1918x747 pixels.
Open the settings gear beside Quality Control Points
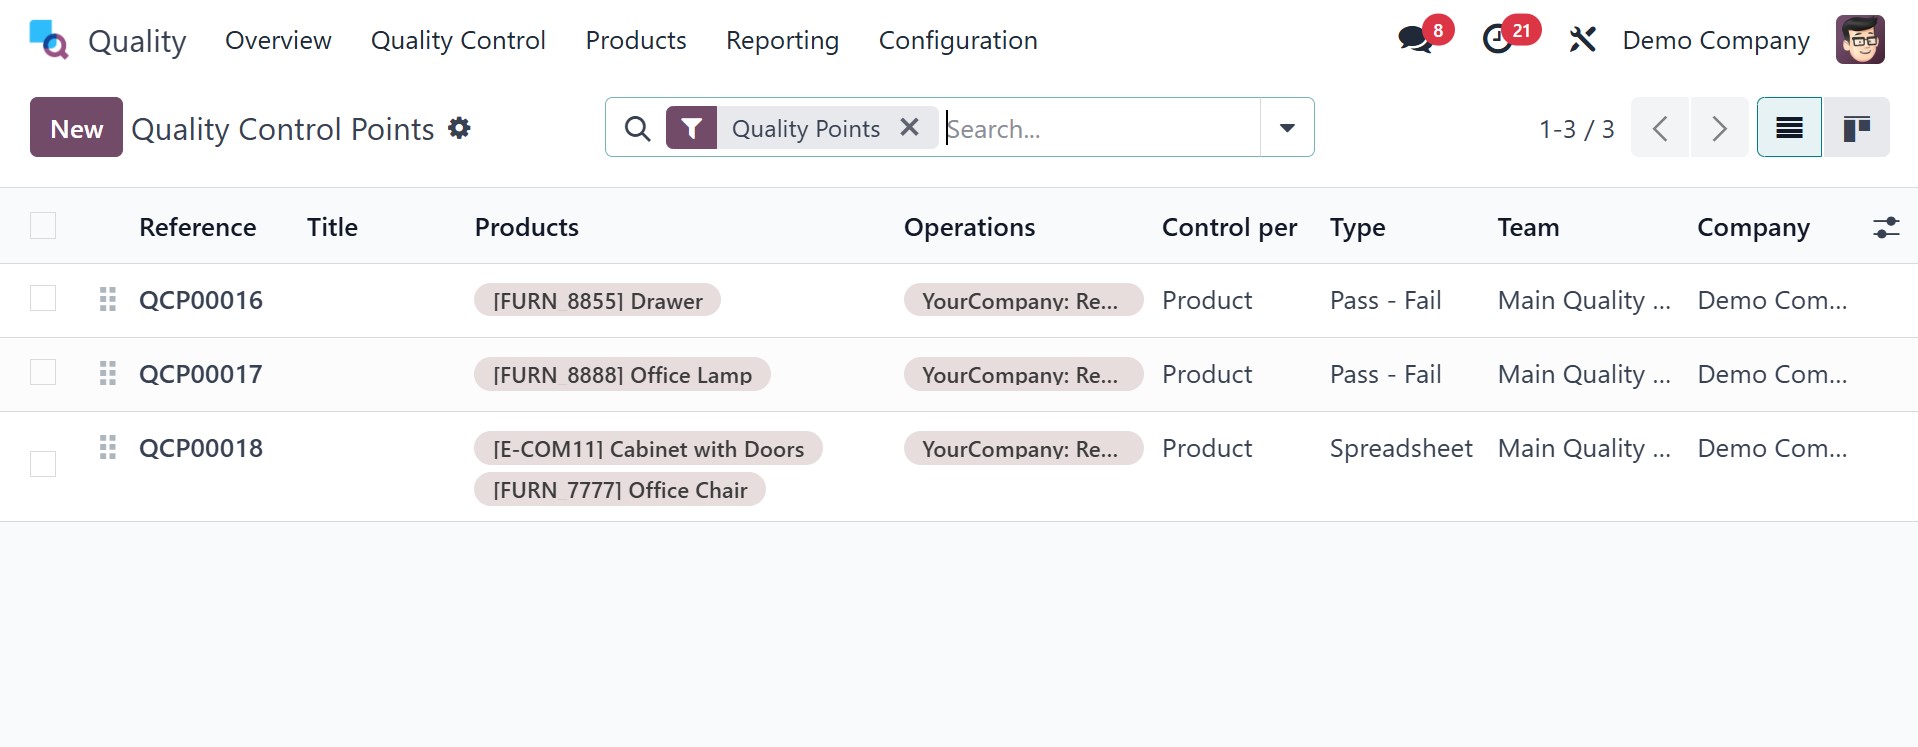459,128
